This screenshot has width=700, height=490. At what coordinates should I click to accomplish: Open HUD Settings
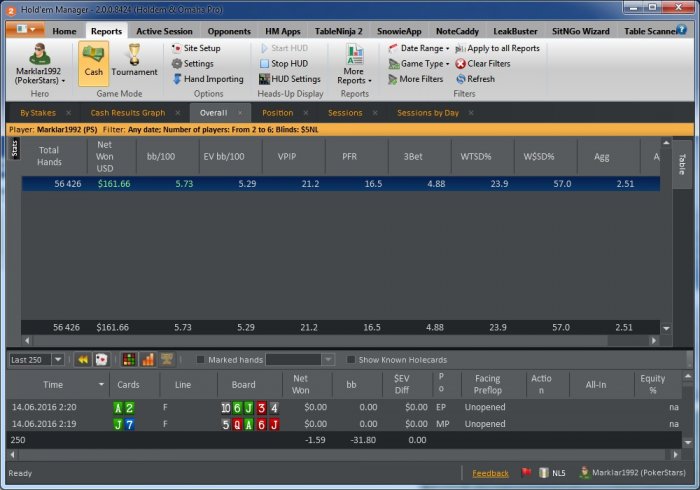(288, 79)
